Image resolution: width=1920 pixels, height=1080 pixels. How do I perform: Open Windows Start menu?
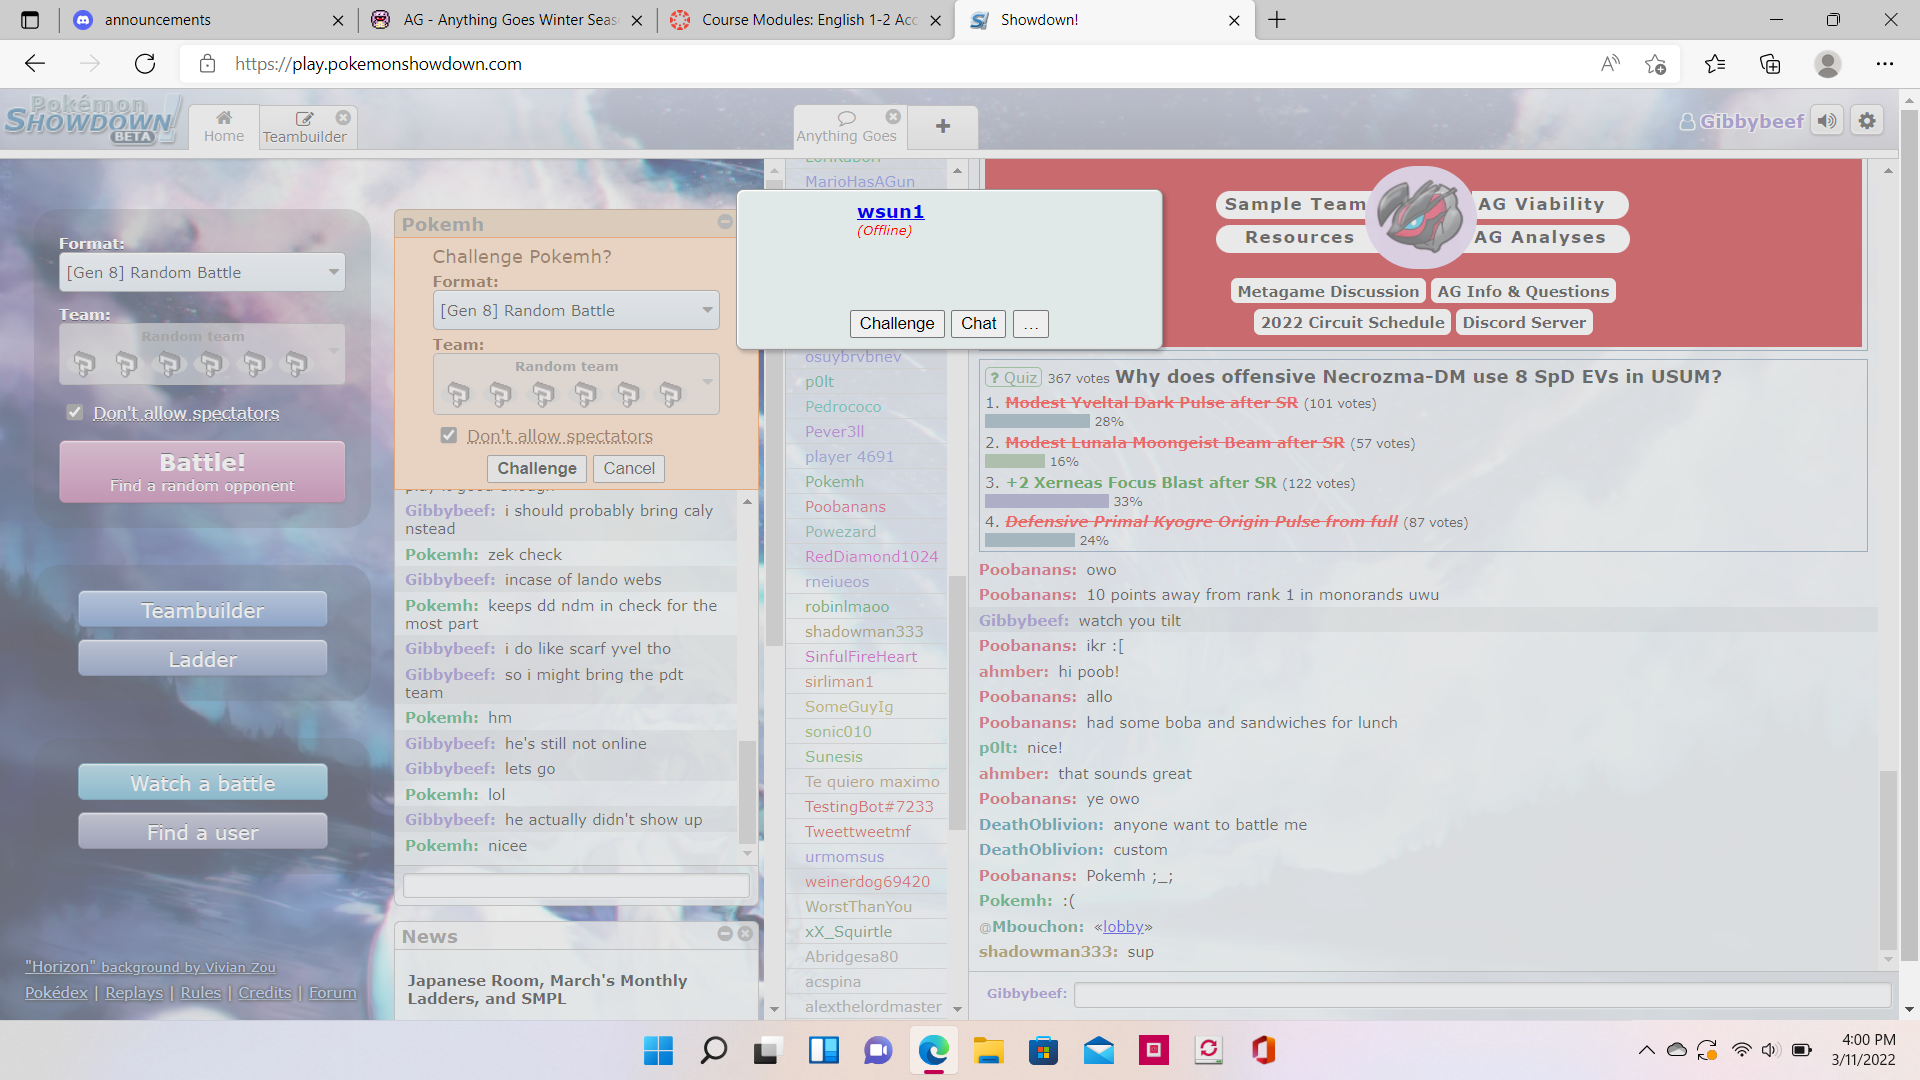(x=658, y=1050)
